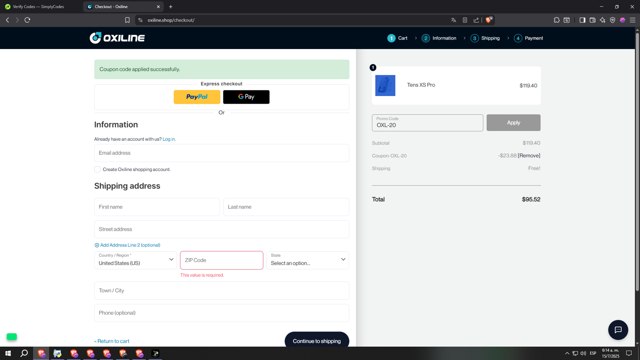This screenshot has width=640, height=360.
Task: Click the Apply promo code button
Action: pyautogui.click(x=513, y=122)
